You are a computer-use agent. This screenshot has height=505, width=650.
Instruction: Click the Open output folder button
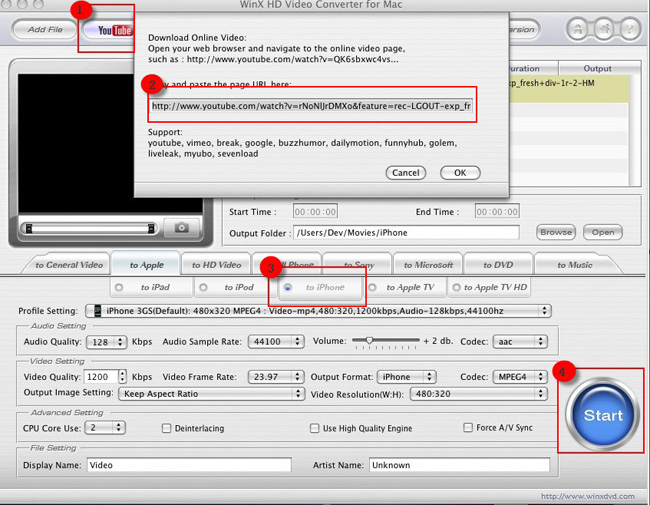coord(603,232)
